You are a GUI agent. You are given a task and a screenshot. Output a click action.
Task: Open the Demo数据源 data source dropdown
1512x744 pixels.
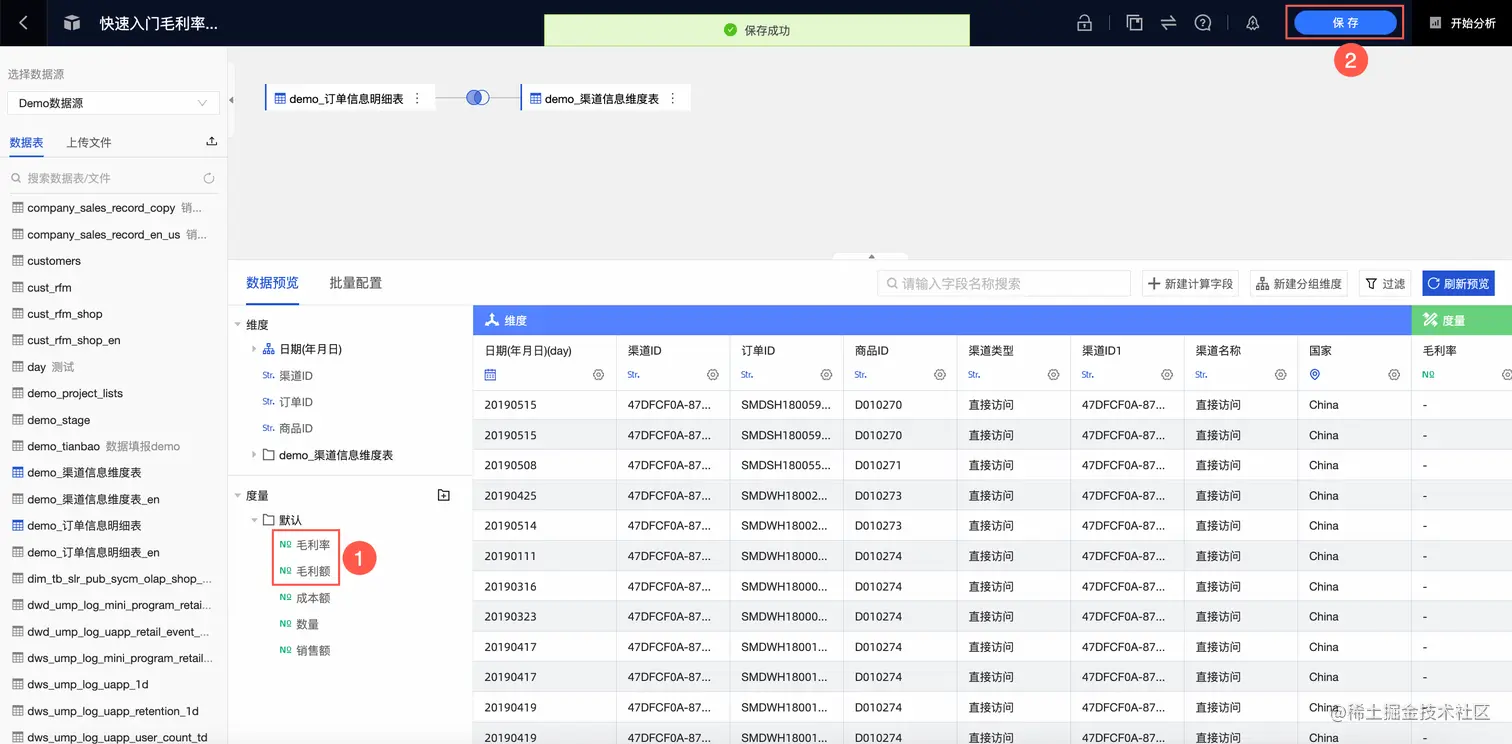click(113, 103)
